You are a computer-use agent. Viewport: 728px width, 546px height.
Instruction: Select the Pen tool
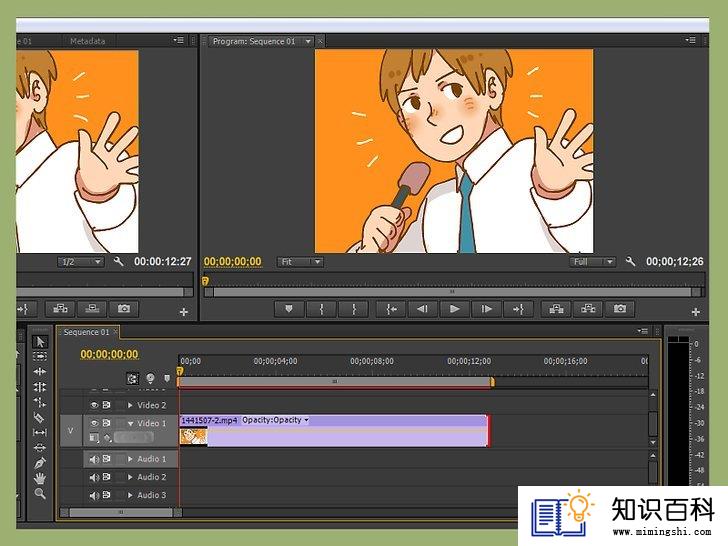pos(40,463)
